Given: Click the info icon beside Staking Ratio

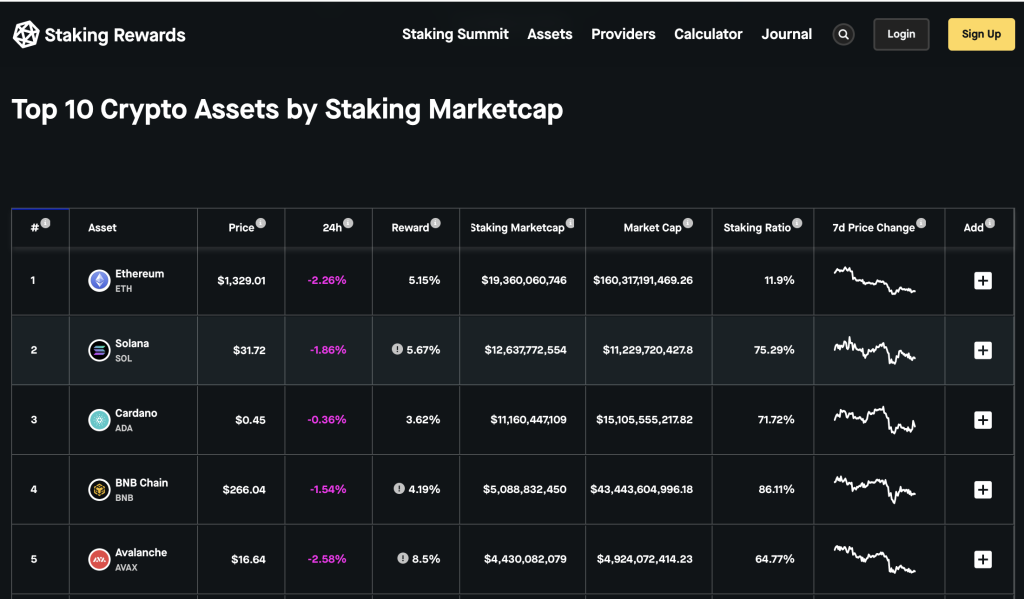Looking at the screenshot, I should tap(797, 223).
